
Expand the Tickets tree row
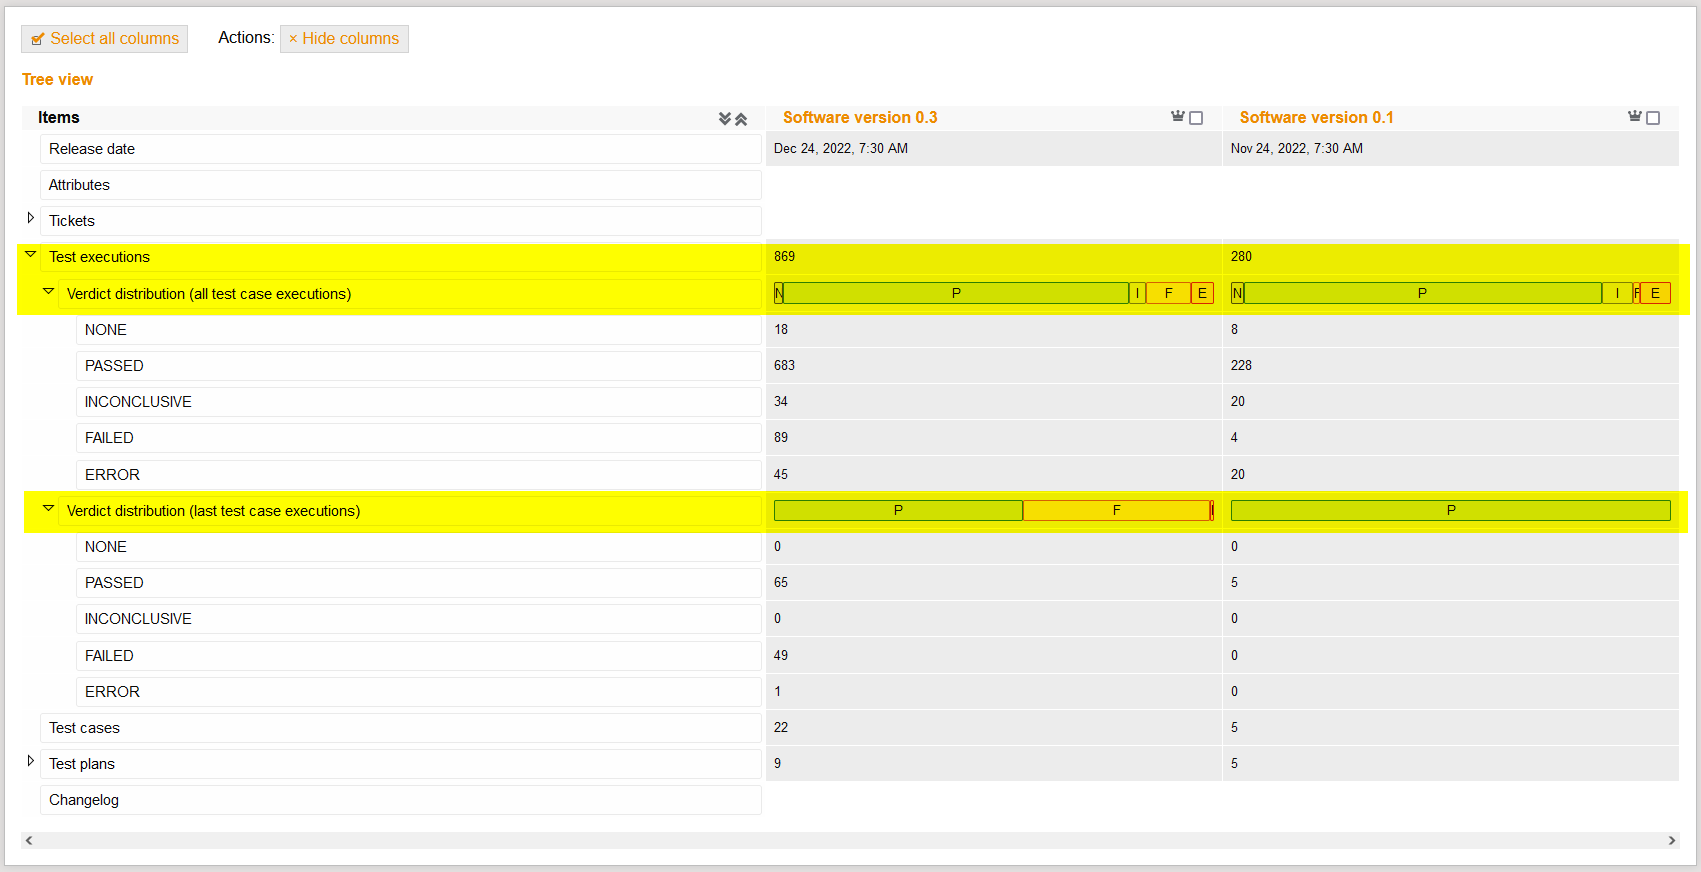[31, 218]
